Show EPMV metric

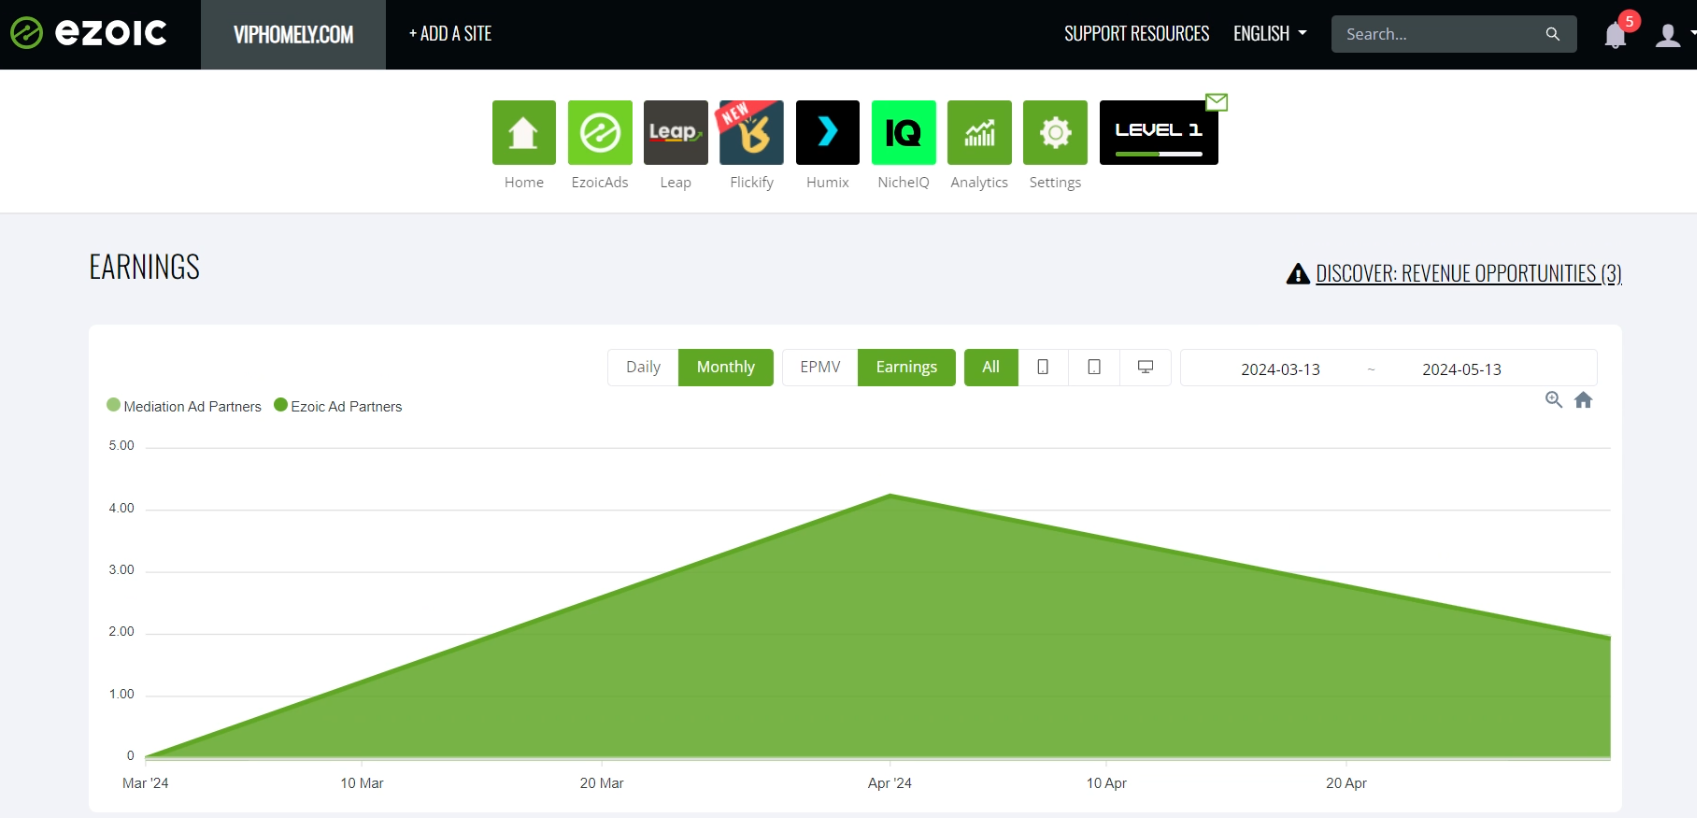pos(820,367)
